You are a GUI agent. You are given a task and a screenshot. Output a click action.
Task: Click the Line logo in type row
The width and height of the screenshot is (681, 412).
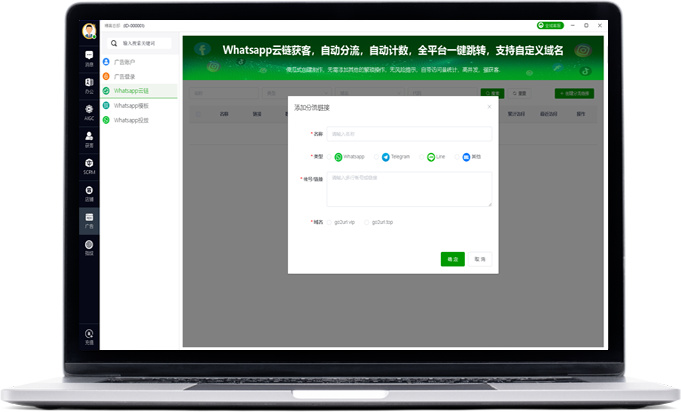click(431, 157)
